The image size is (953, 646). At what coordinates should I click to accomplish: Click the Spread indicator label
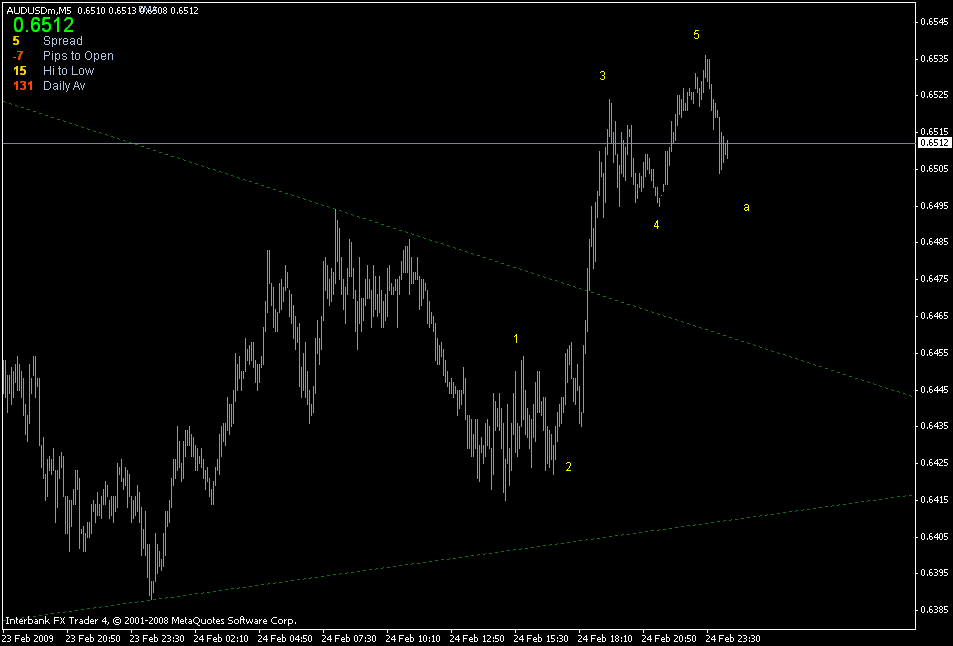[63, 41]
